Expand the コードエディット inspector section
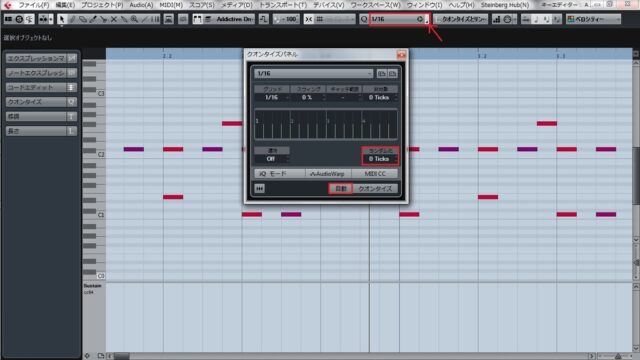 click(x=41, y=87)
